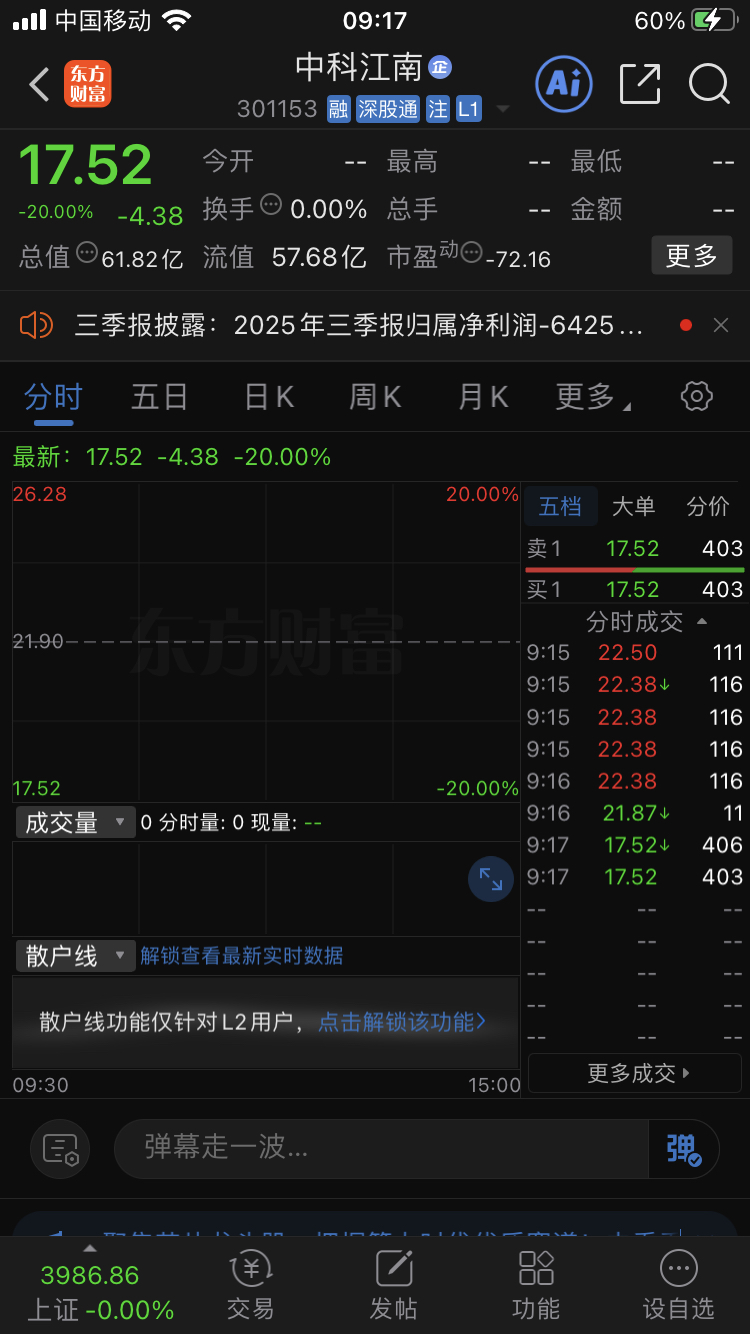Open 更多成交 button
The image size is (750, 1334).
click(x=635, y=1073)
